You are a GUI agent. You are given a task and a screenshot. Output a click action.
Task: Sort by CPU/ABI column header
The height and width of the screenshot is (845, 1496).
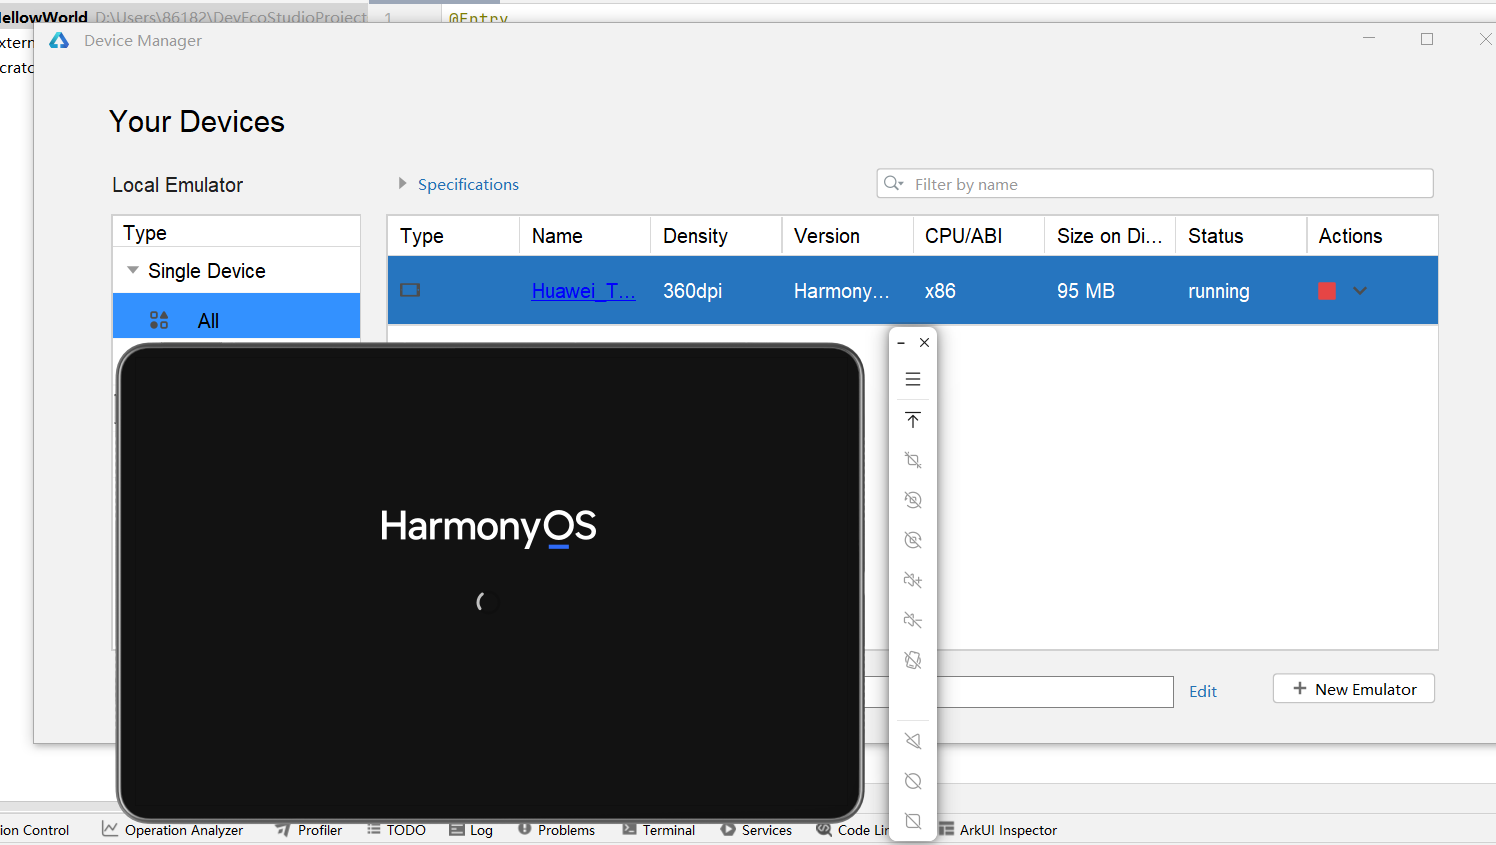pyautogui.click(x=978, y=236)
